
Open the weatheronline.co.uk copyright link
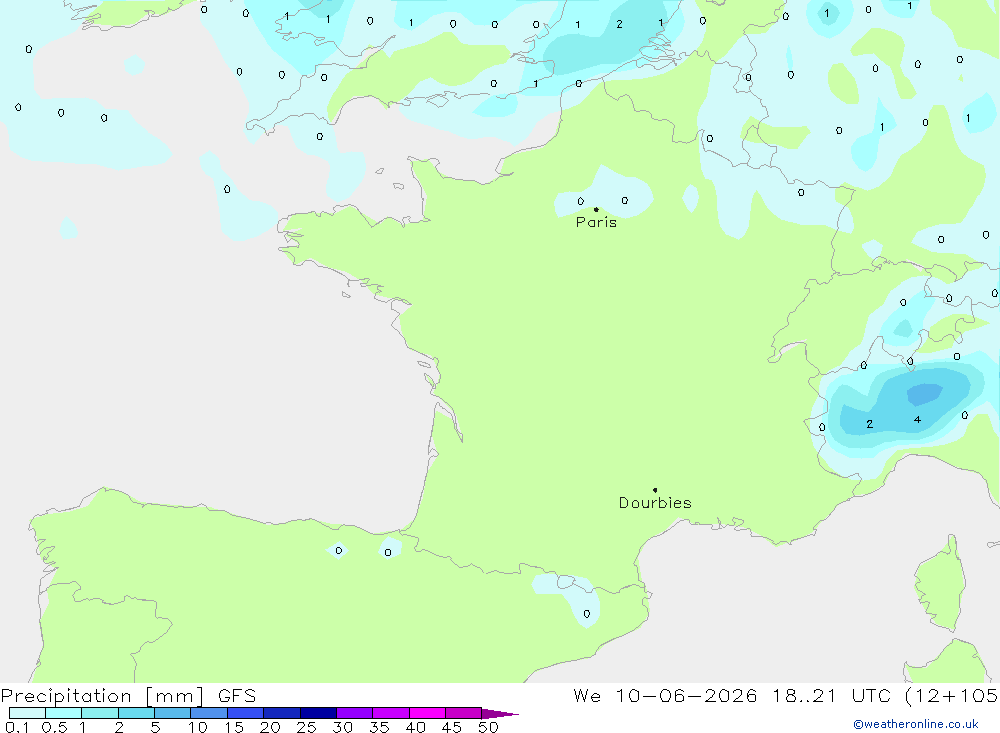(916, 724)
